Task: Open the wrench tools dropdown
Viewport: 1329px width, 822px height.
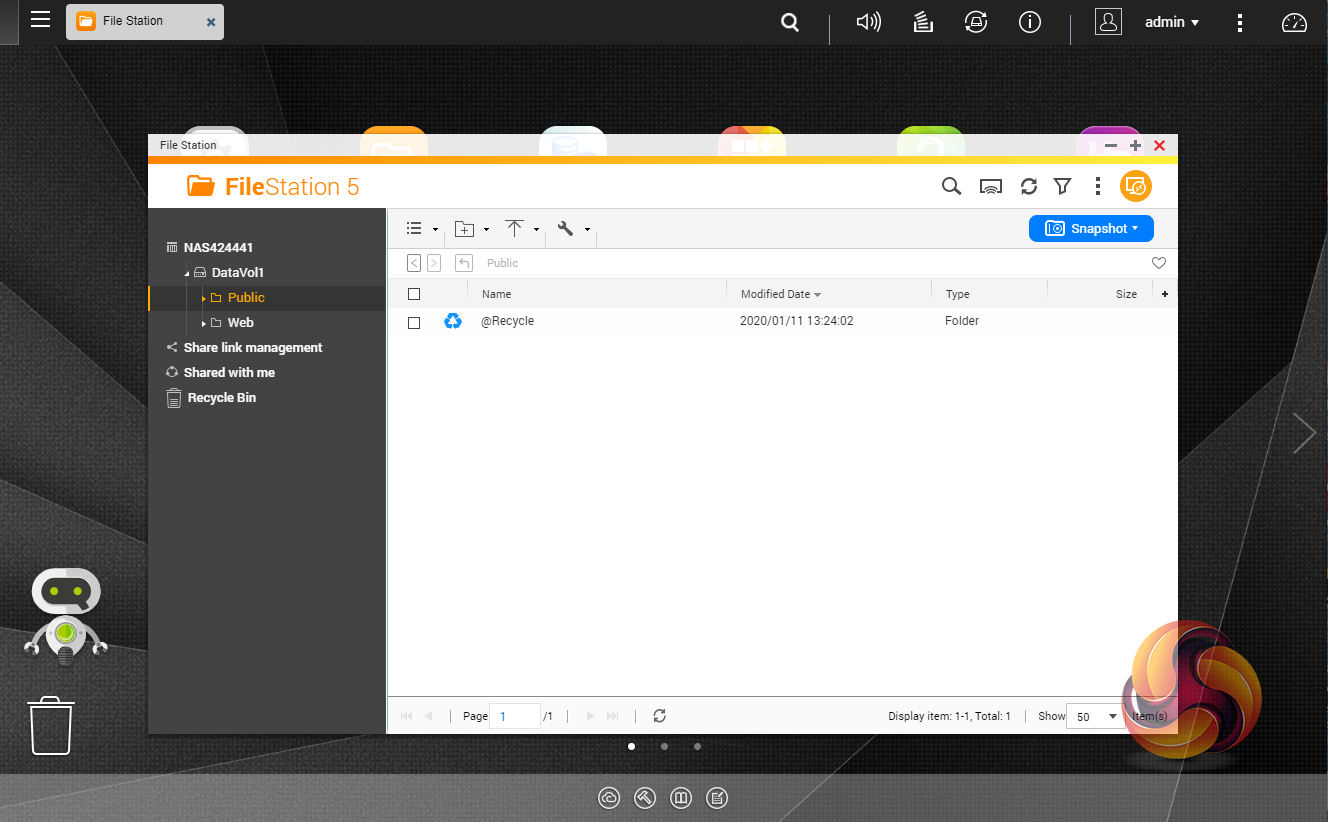Action: pos(573,229)
